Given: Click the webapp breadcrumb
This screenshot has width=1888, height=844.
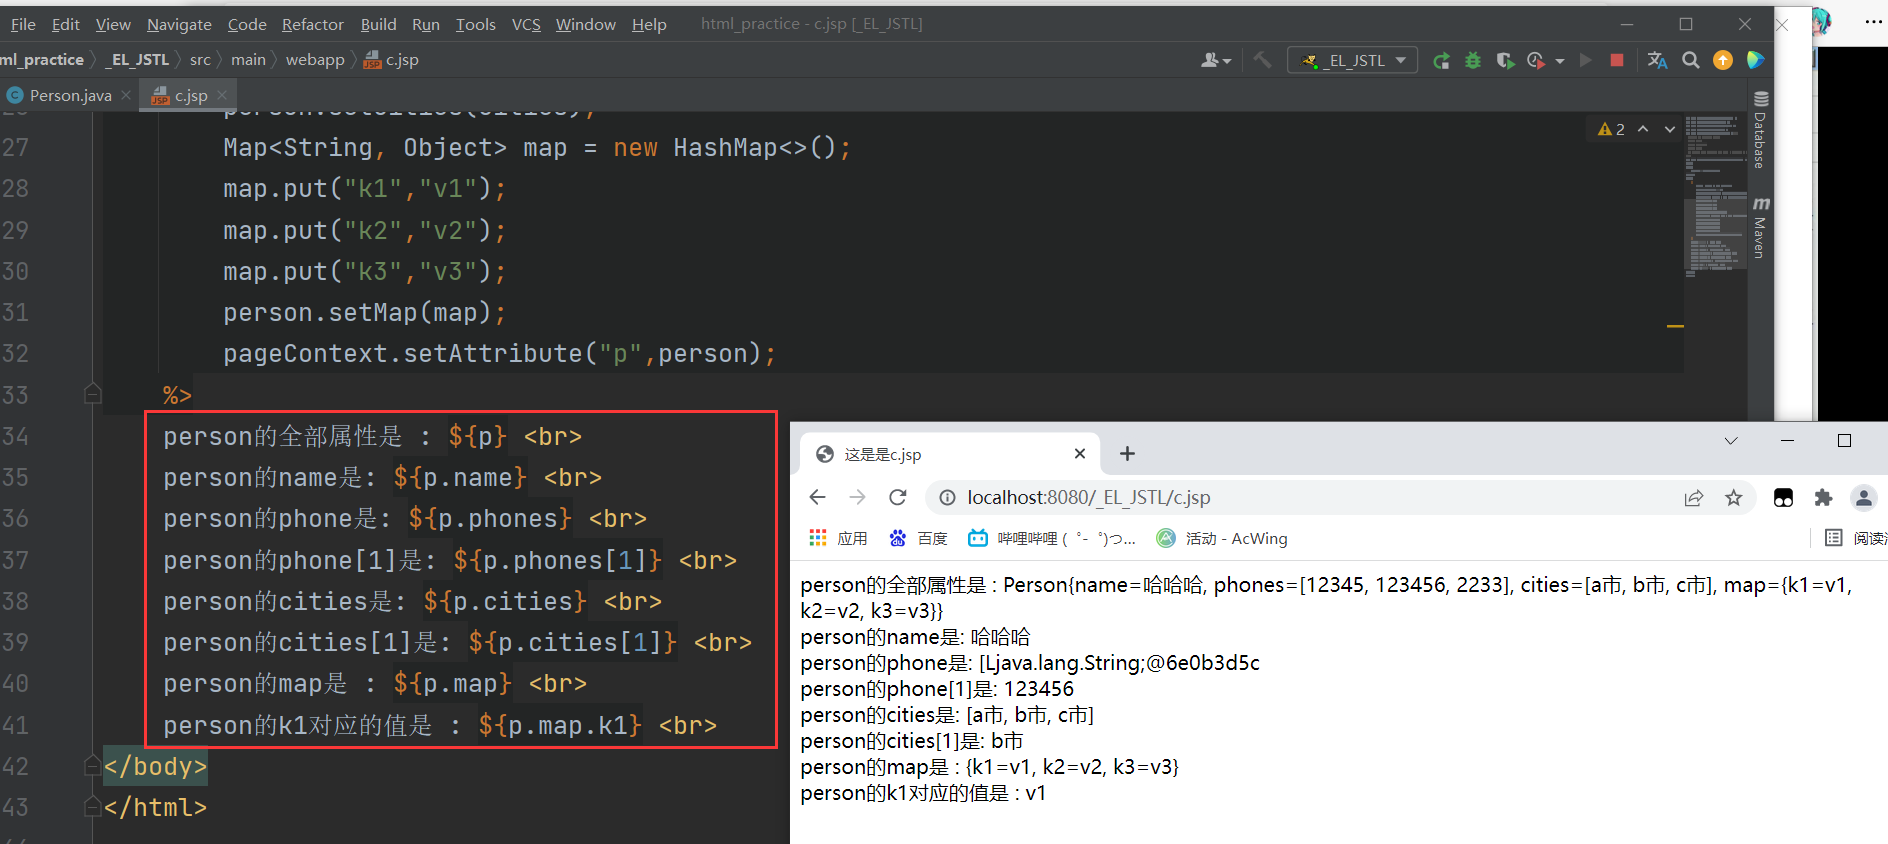Looking at the screenshot, I should click(x=315, y=60).
